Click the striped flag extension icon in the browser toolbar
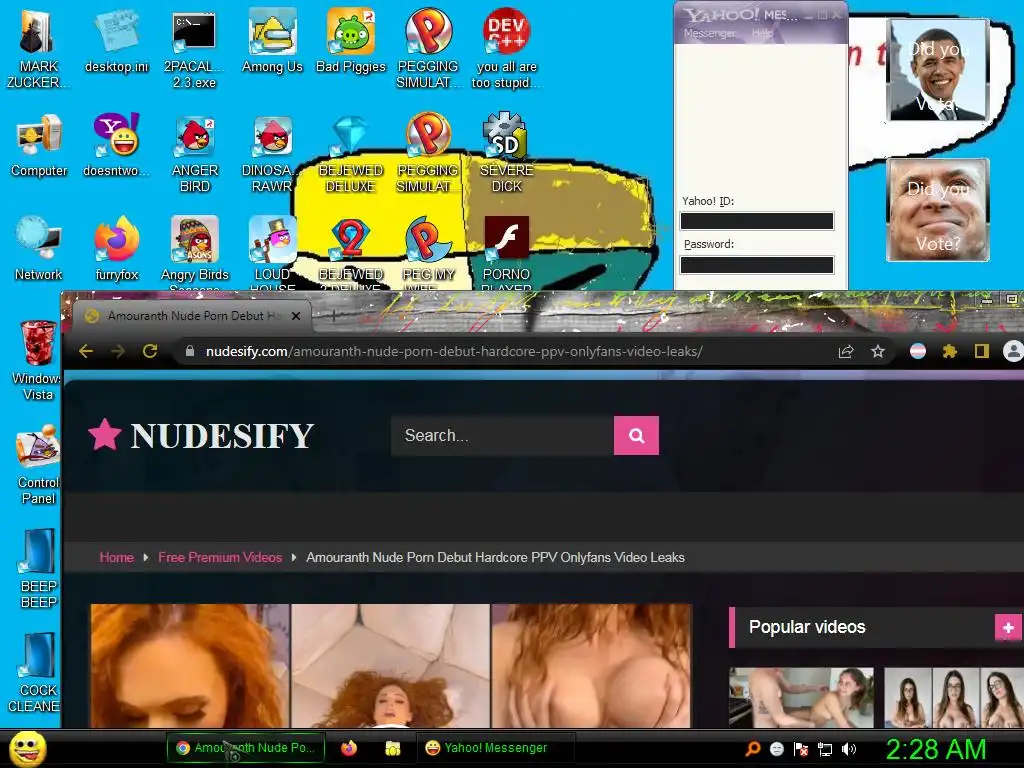The image size is (1024, 768). [918, 351]
